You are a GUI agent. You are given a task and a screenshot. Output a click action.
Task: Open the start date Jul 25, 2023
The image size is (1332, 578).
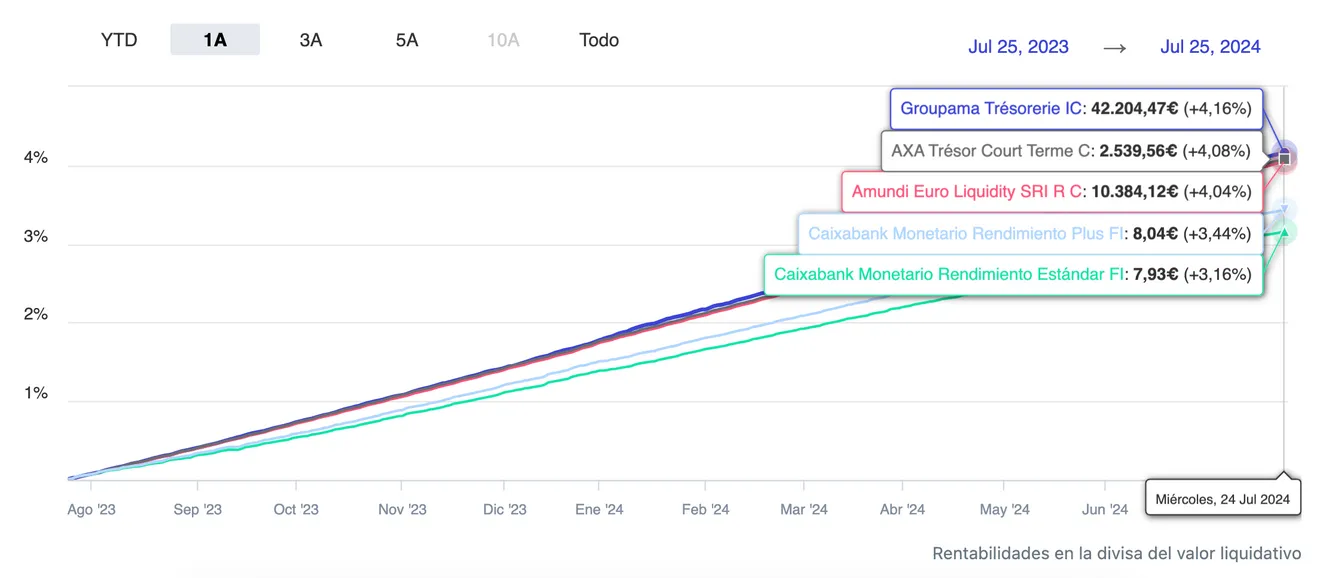[1018, 47]
